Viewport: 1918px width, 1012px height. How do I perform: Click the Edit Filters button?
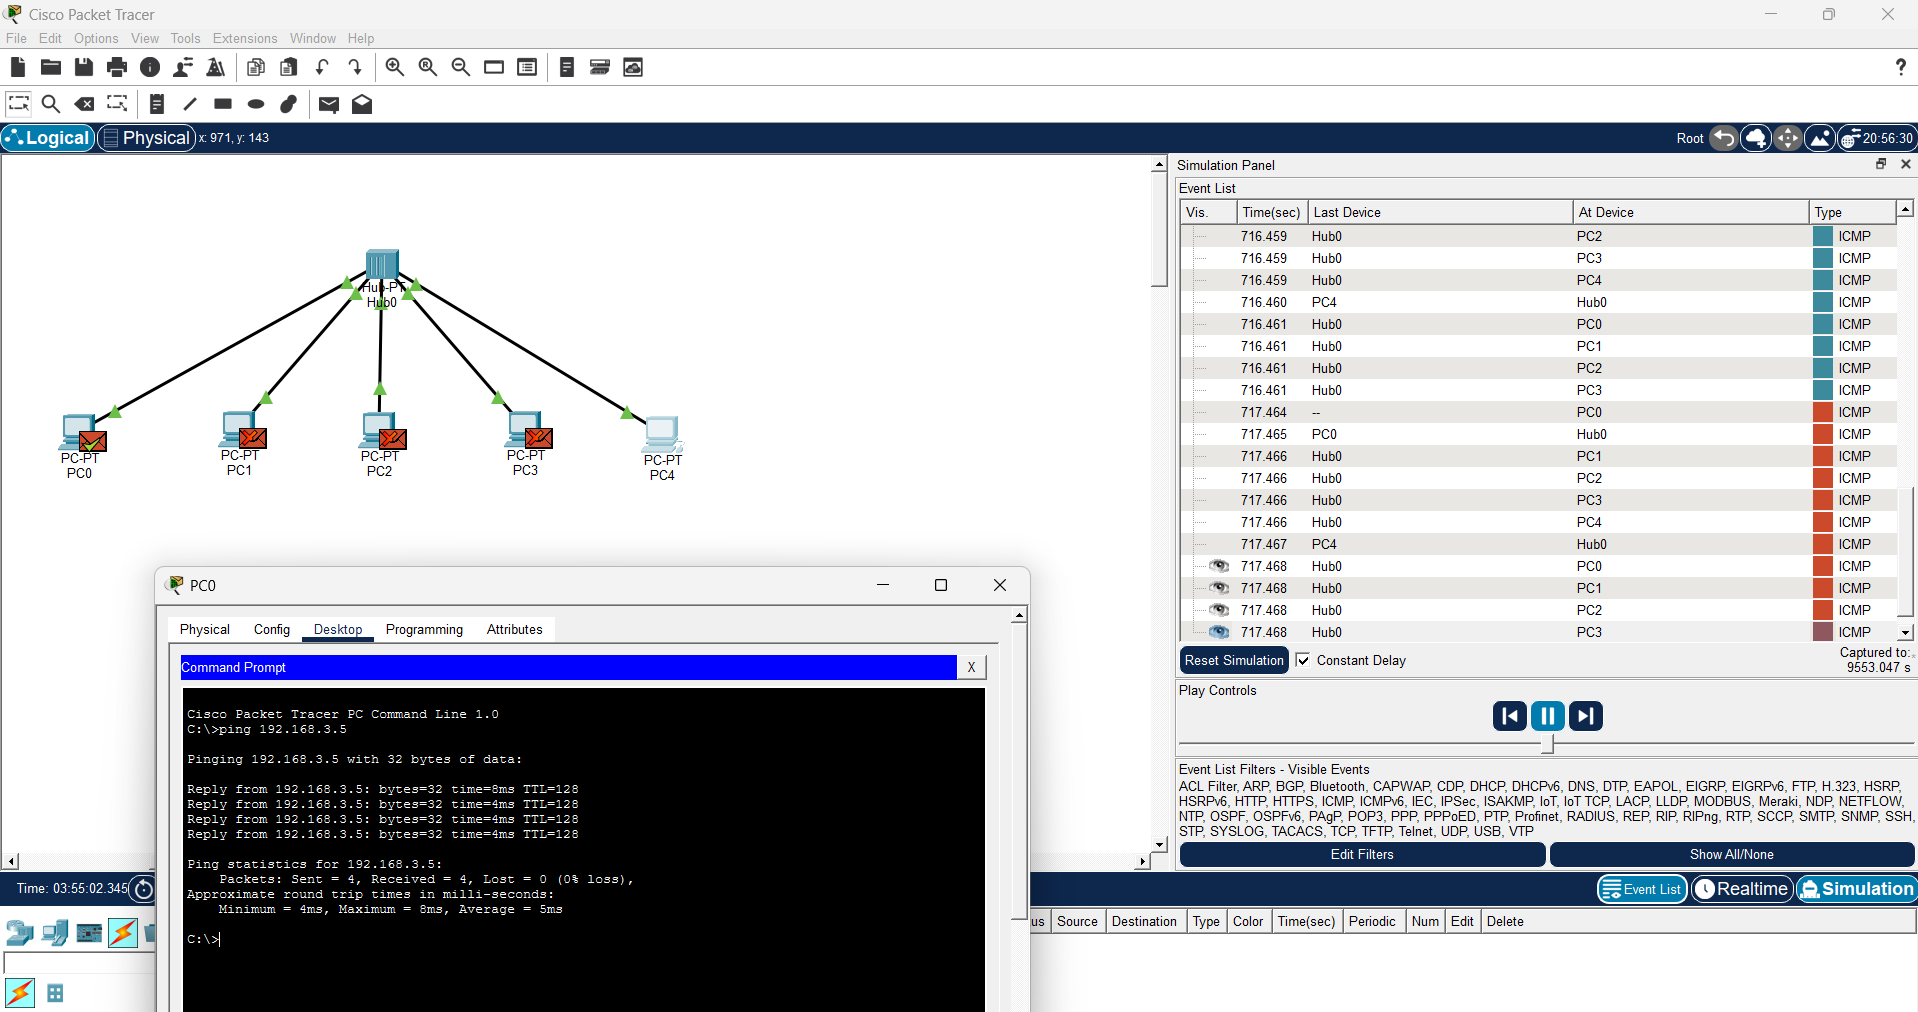1361,854
